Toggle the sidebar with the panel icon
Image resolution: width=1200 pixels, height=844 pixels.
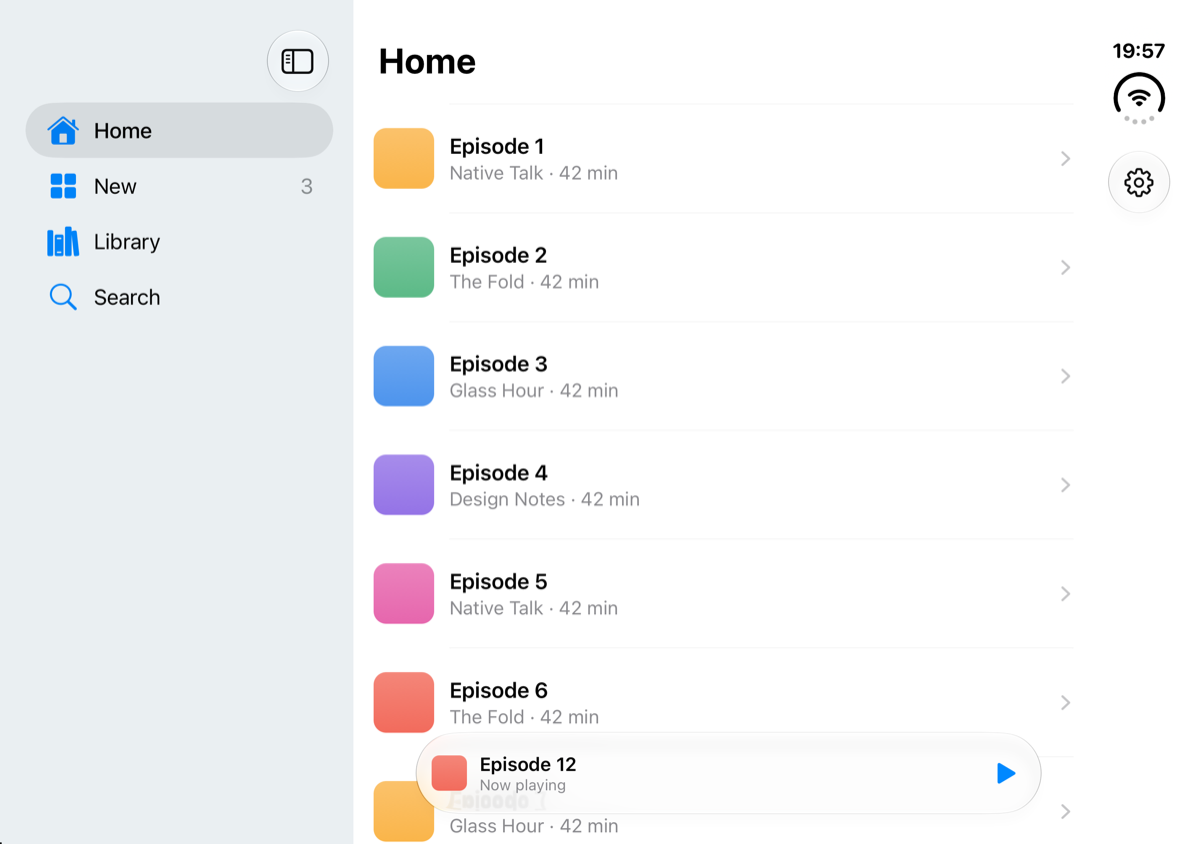pos(298,61)
